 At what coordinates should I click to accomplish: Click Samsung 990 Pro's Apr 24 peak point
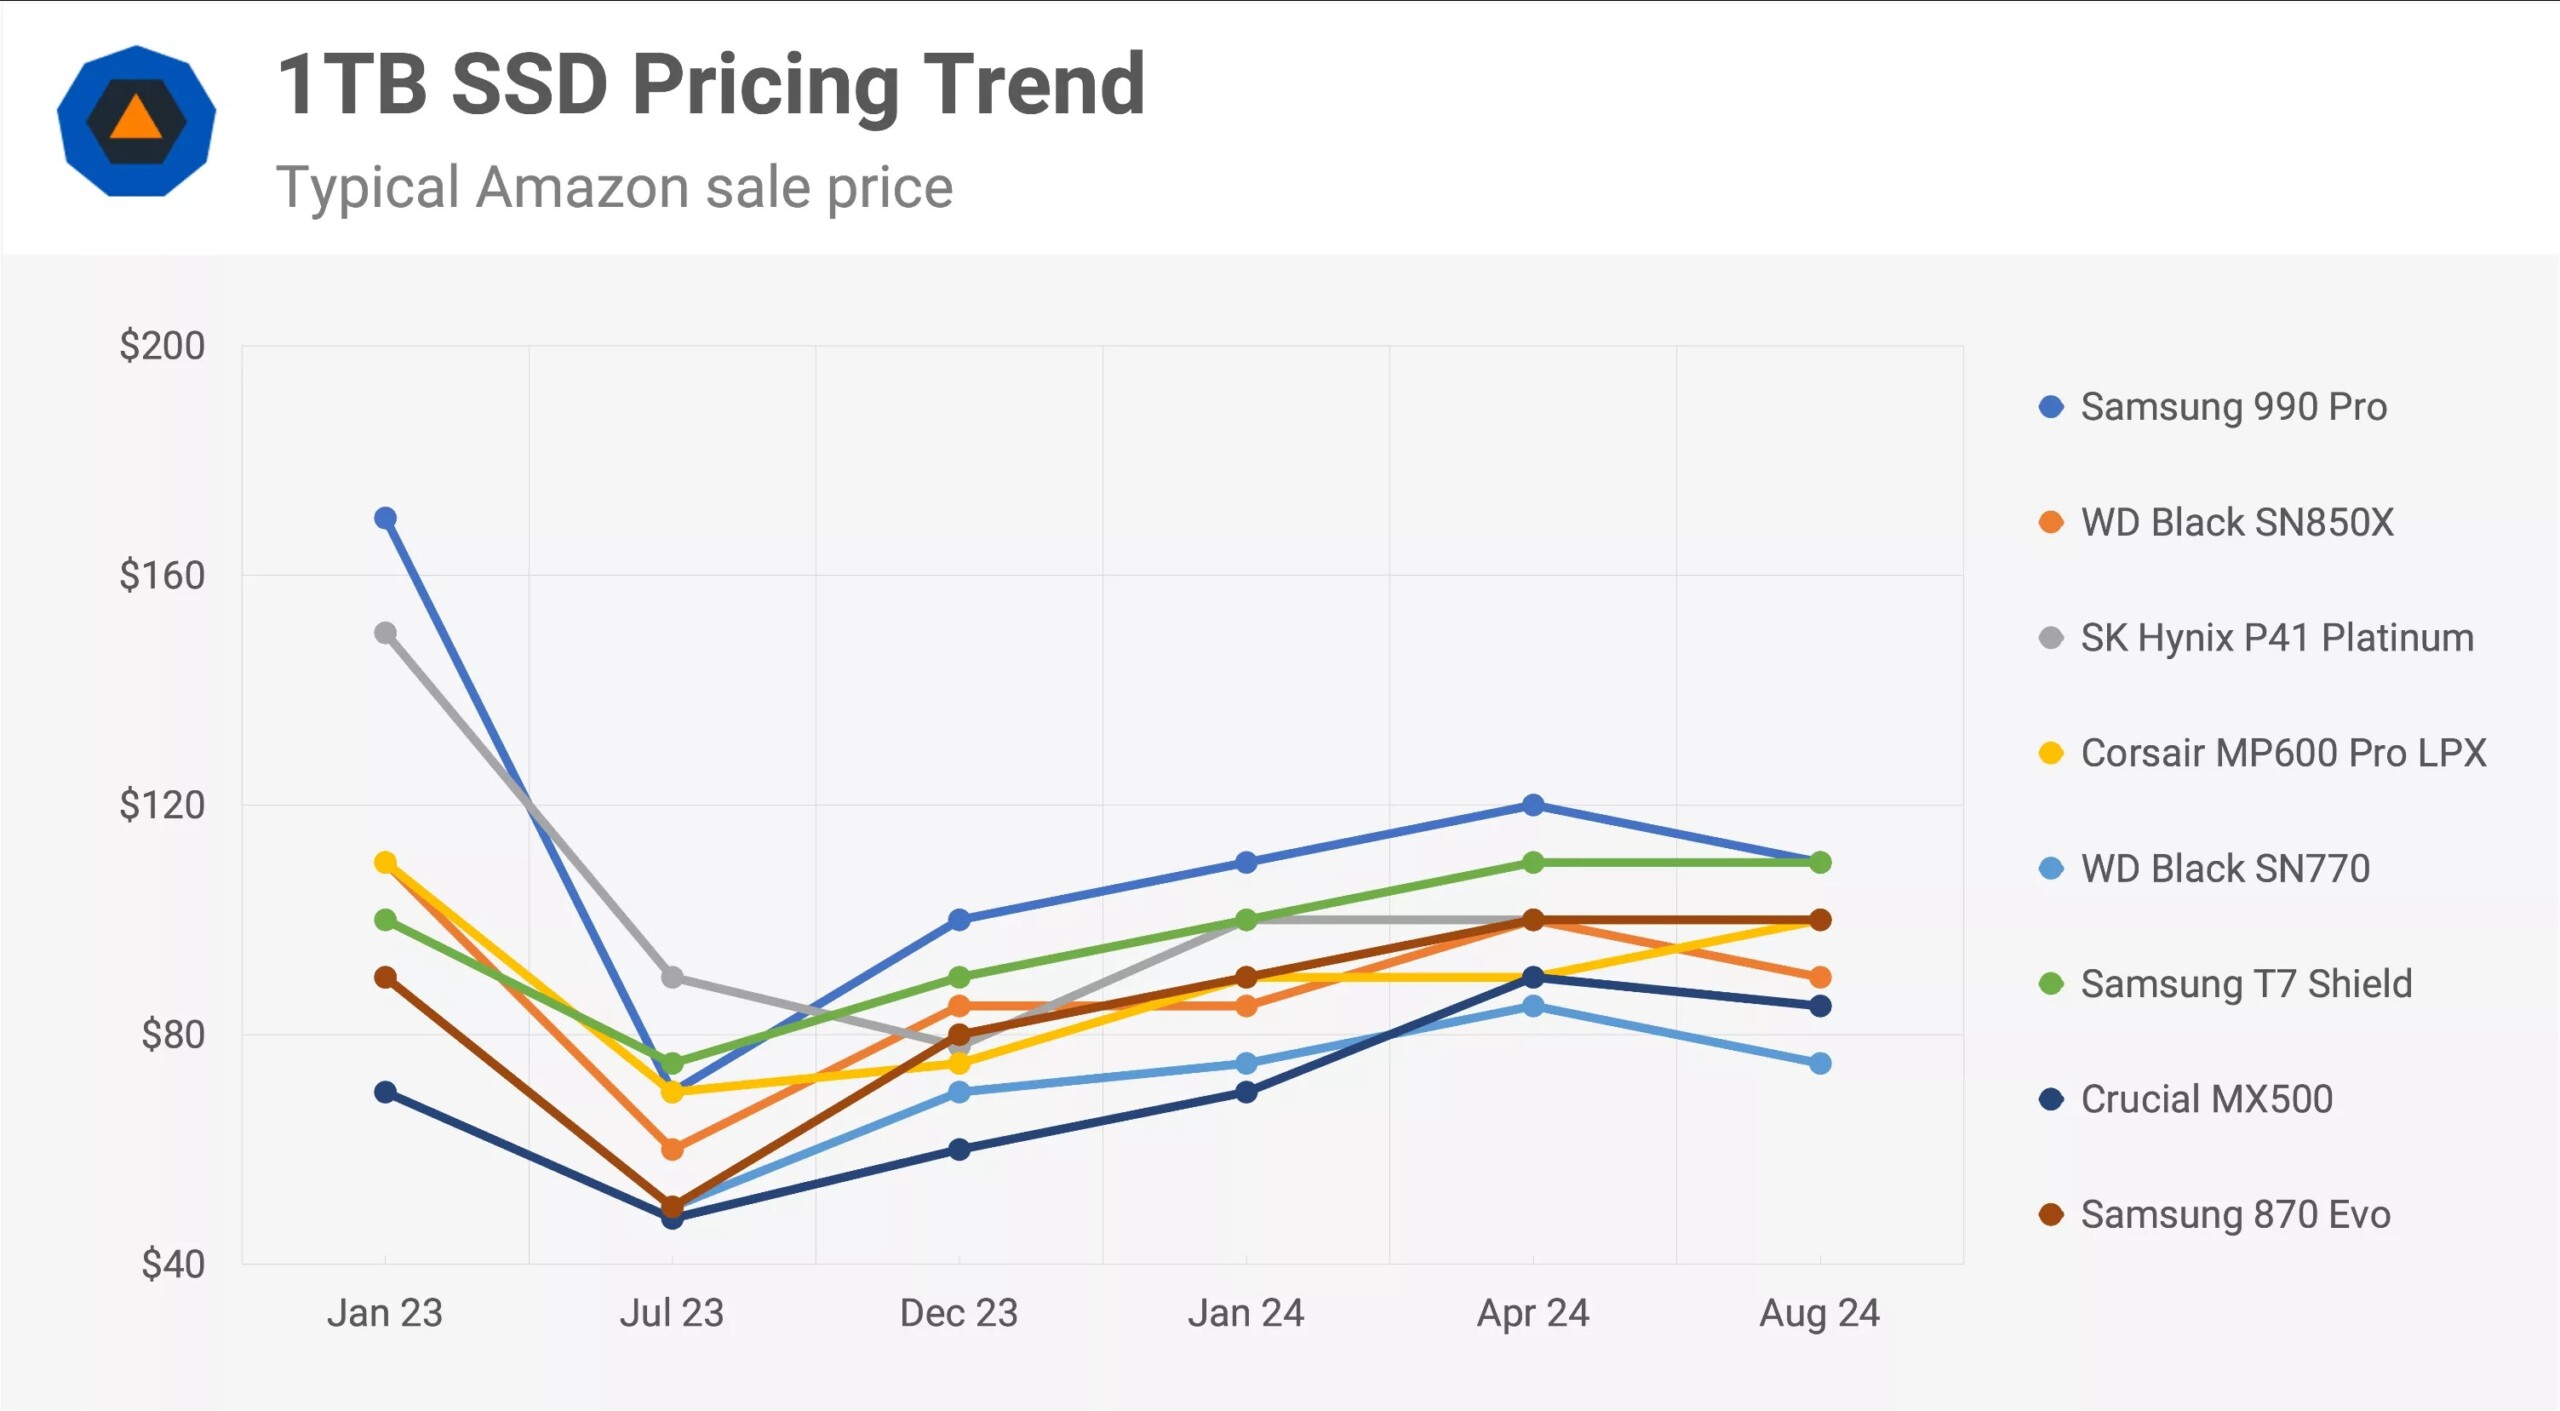[1533, 805]
